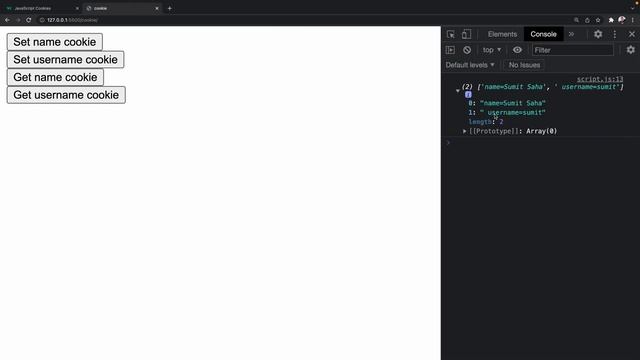Click the Set name cookie button
The image size is (640, 360).
[x=55, y=42]
